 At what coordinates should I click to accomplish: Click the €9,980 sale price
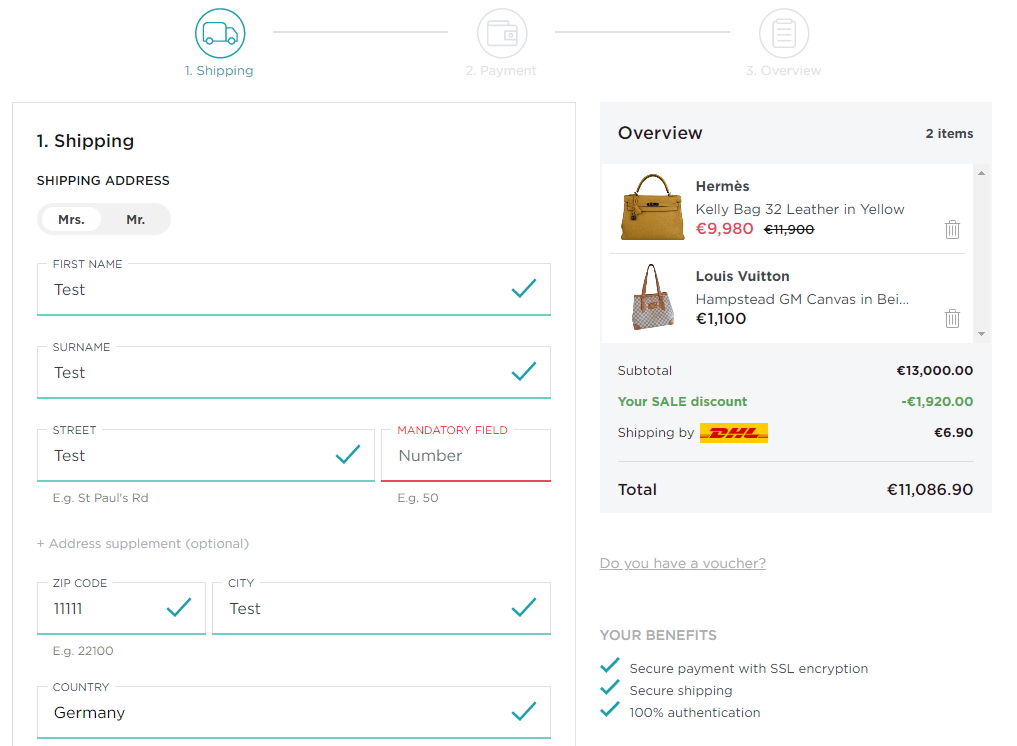pyautogui.click(x=724, y=229)
